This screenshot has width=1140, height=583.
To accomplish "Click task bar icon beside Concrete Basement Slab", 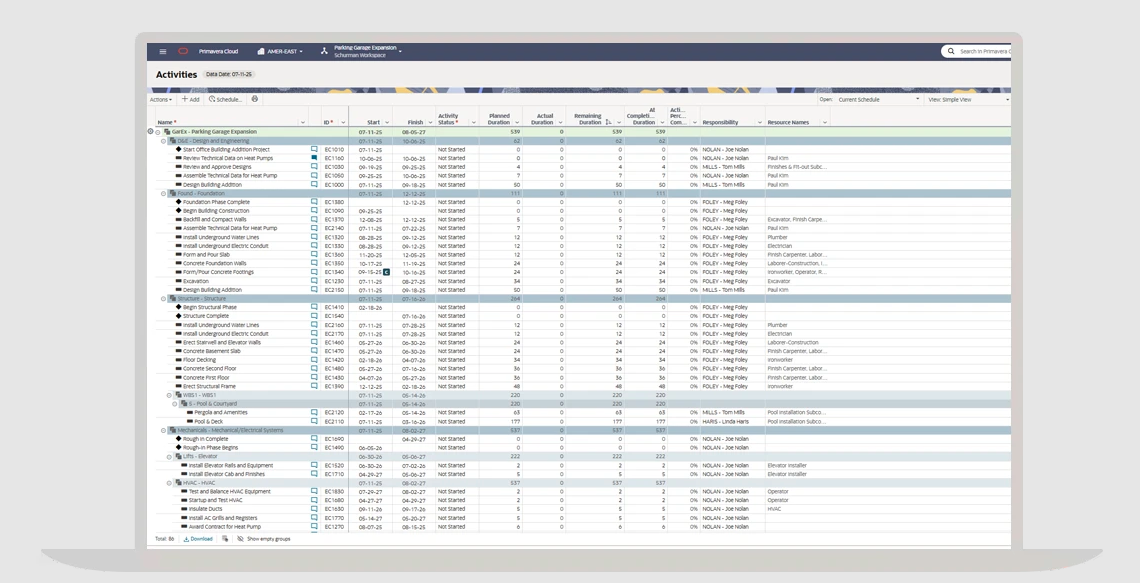I will [179, 351].
